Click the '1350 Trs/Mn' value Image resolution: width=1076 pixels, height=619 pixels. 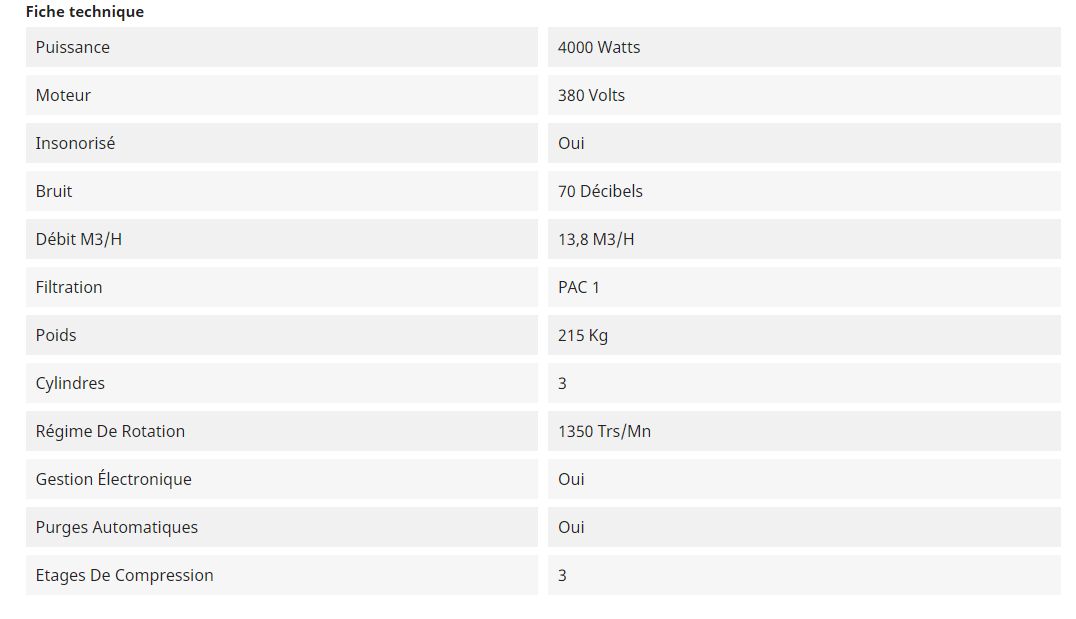coord(604,431)
